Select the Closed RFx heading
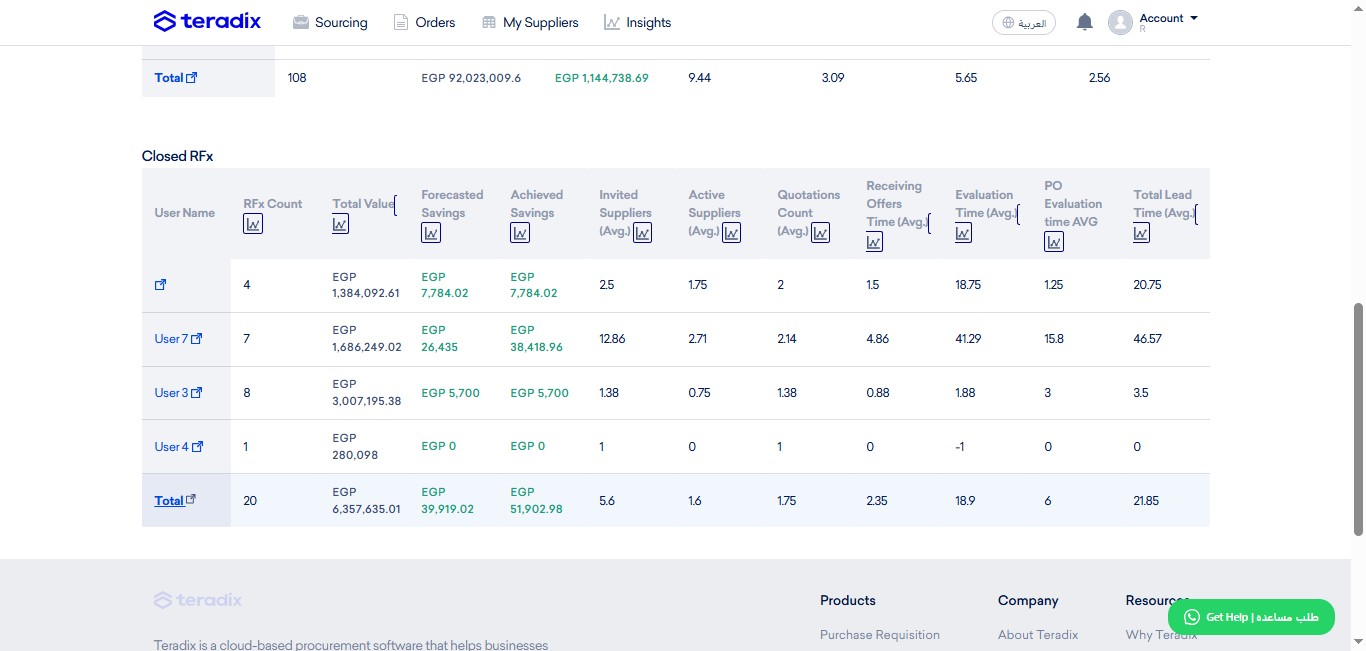The height and width of the screenshot is (651, 1366). tap(177, 156)
